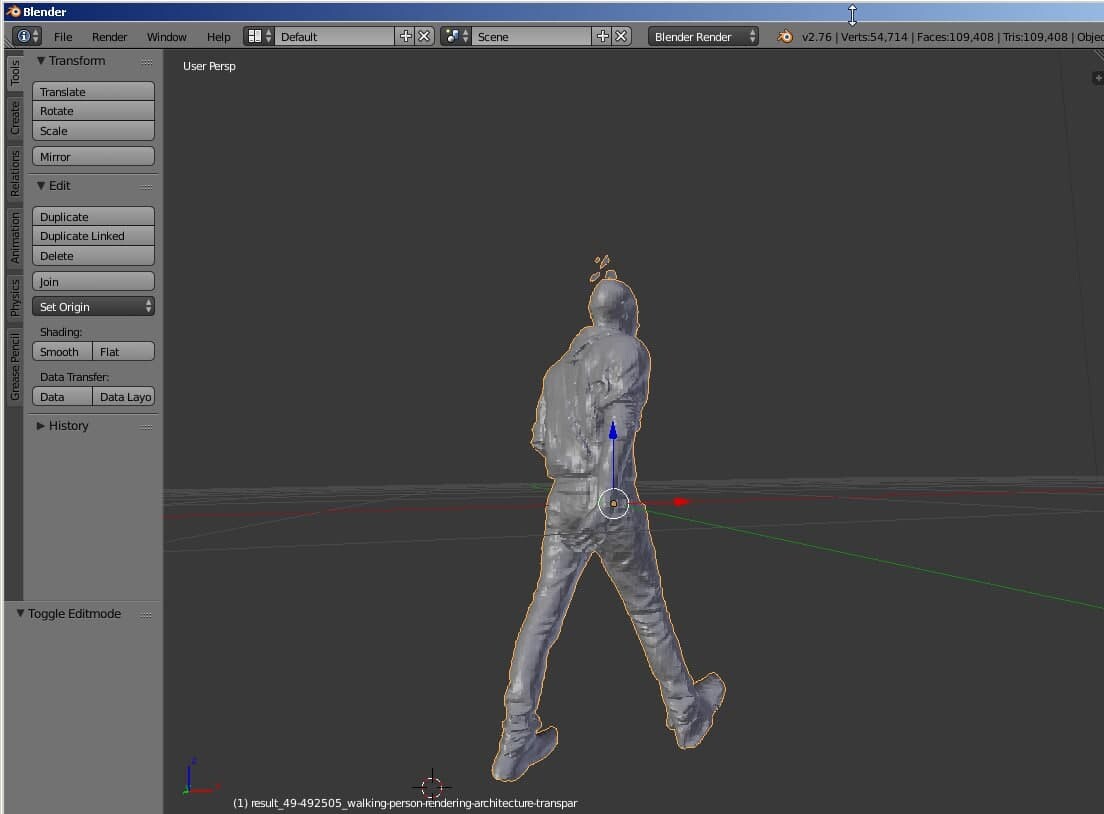The image size is (1104, 814).
Task: Open the File menu
Action: [63, 37]
